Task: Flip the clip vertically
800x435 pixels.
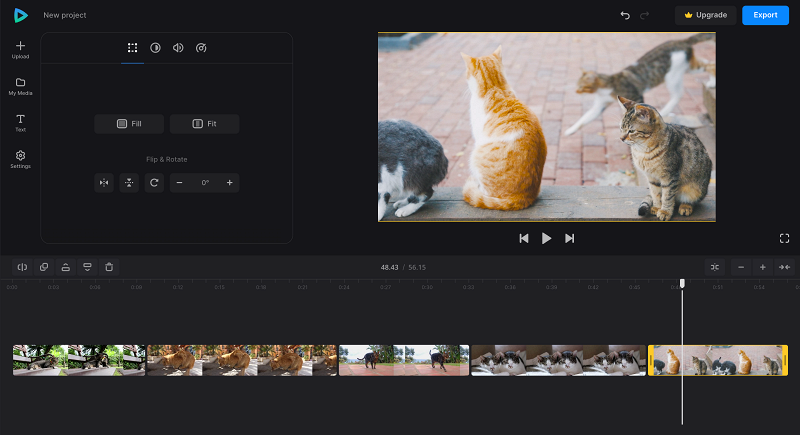Action: pos(129,183)
